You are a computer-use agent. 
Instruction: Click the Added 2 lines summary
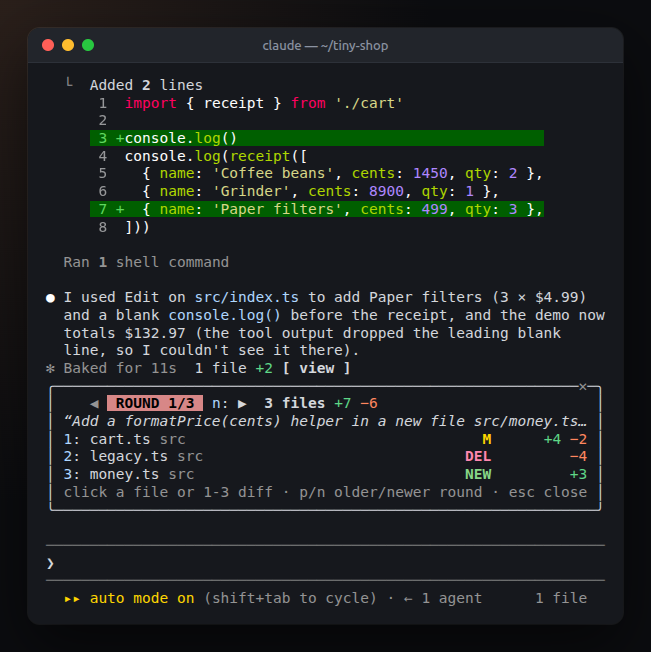point(146,85)
